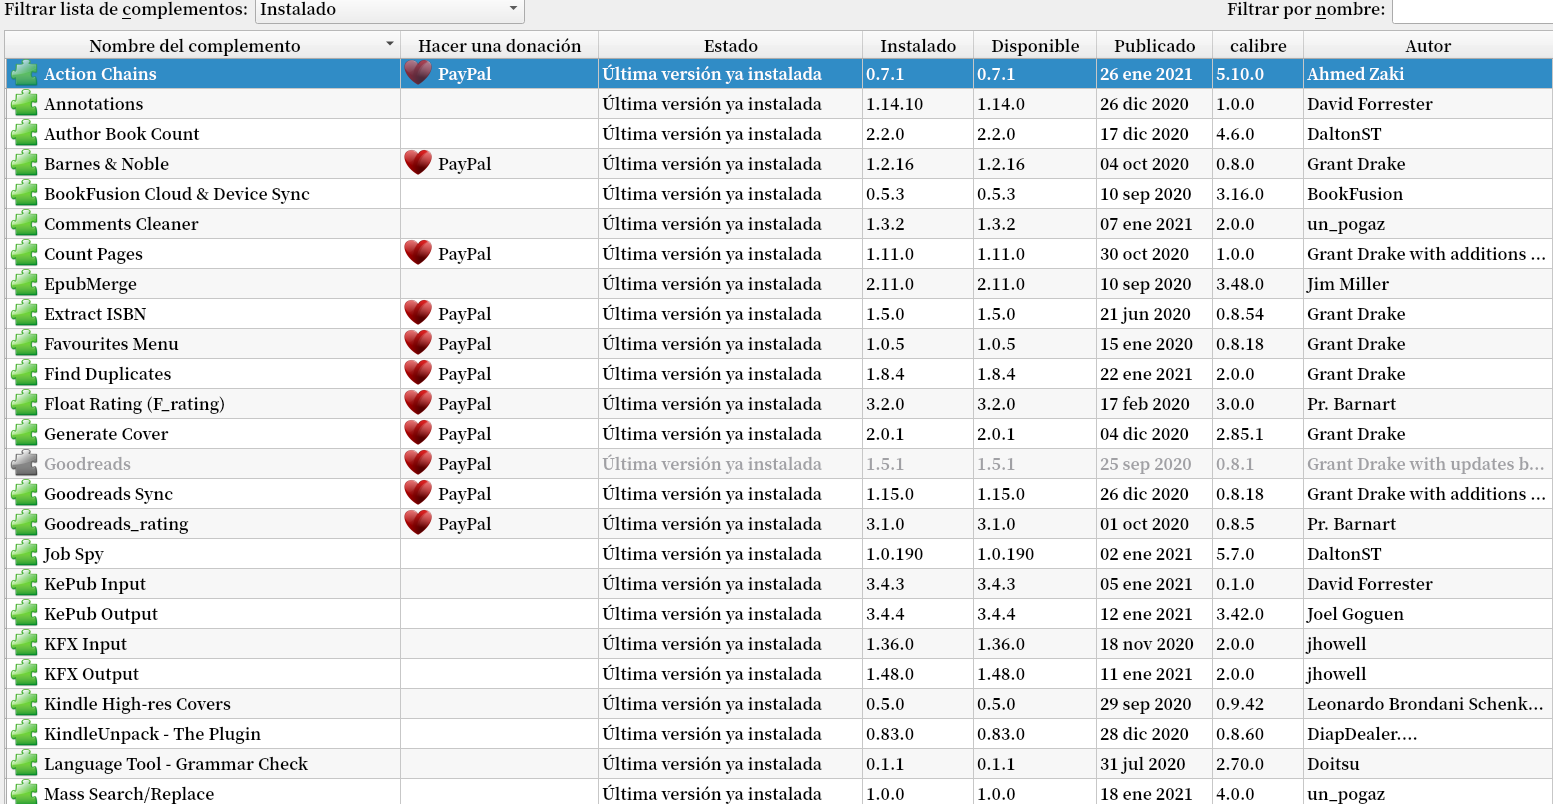Screen dimensions: 1553x804
Task: Sort by the Autor column header
Action: (1428, 46)
